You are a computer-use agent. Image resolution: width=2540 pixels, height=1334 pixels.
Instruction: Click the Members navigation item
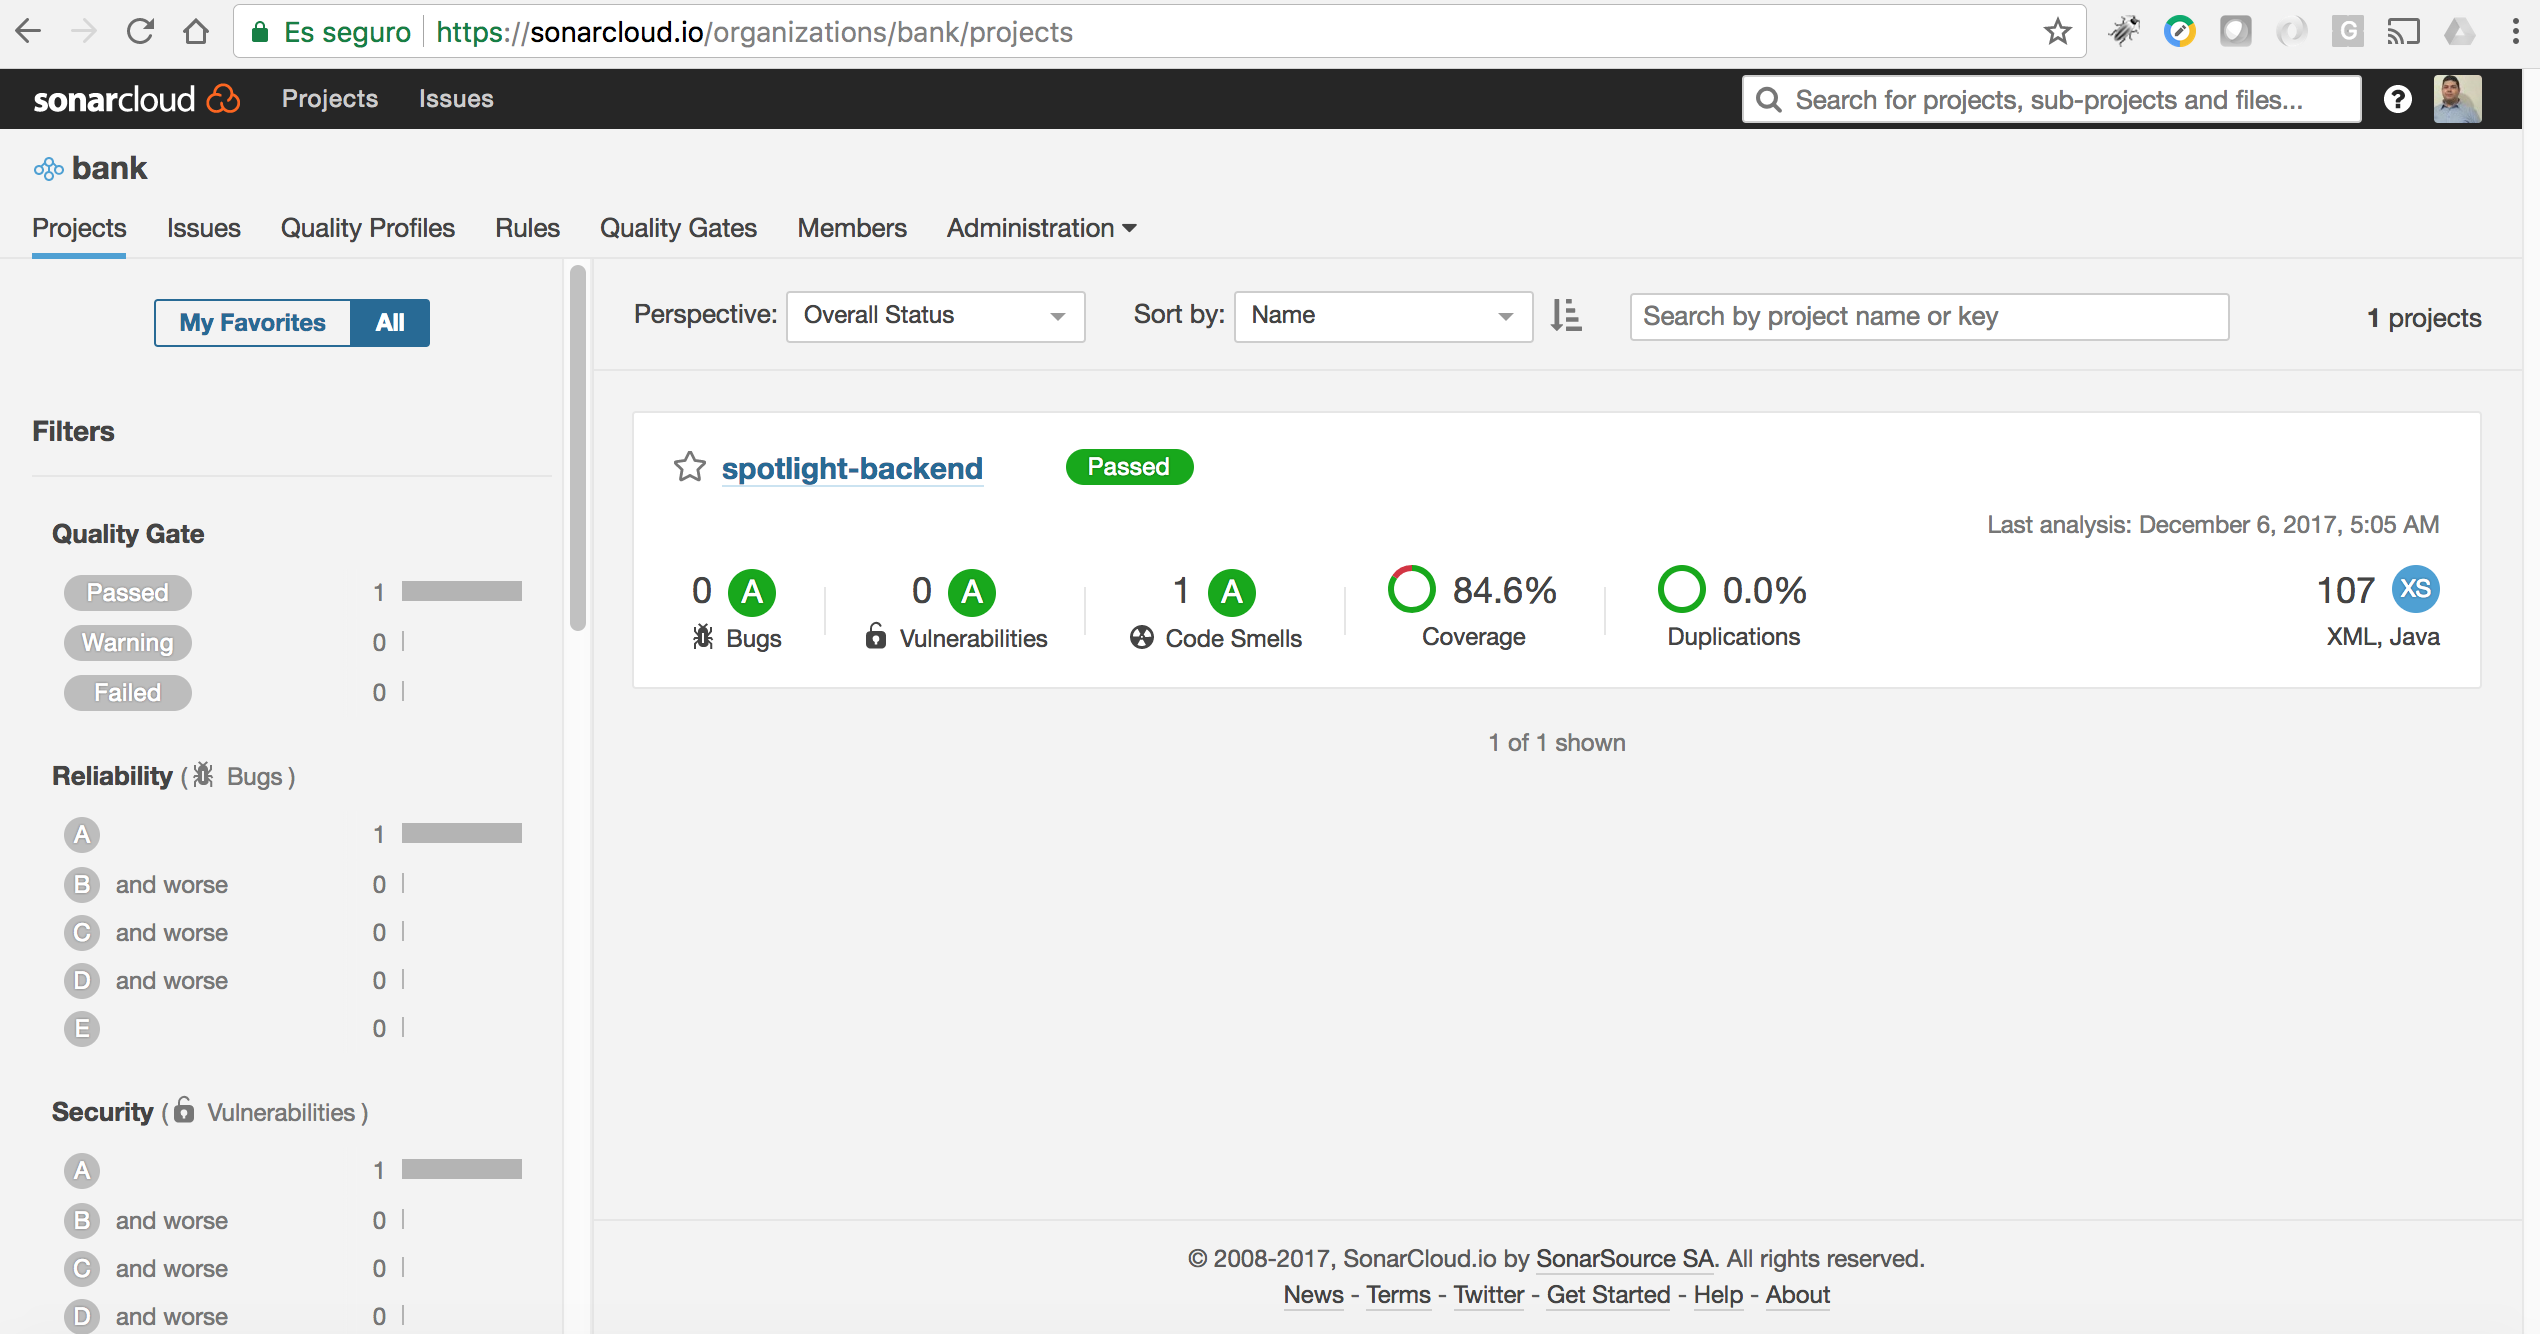(852, 227)
